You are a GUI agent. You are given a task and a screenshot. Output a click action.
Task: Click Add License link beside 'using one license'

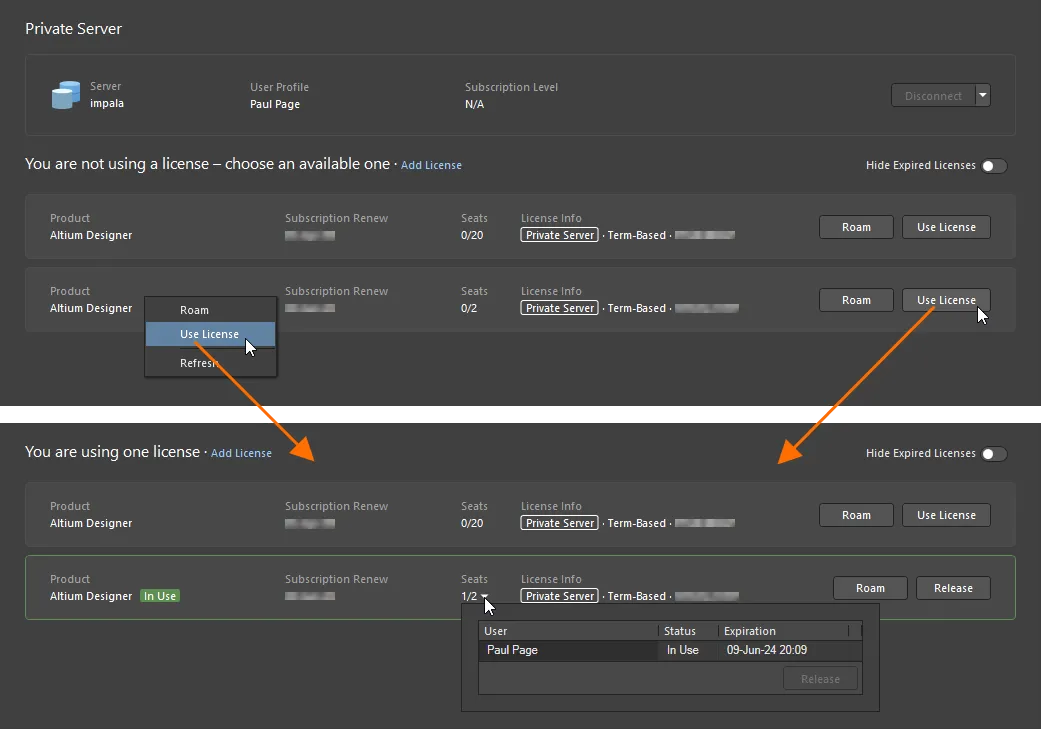pos(241,453)
